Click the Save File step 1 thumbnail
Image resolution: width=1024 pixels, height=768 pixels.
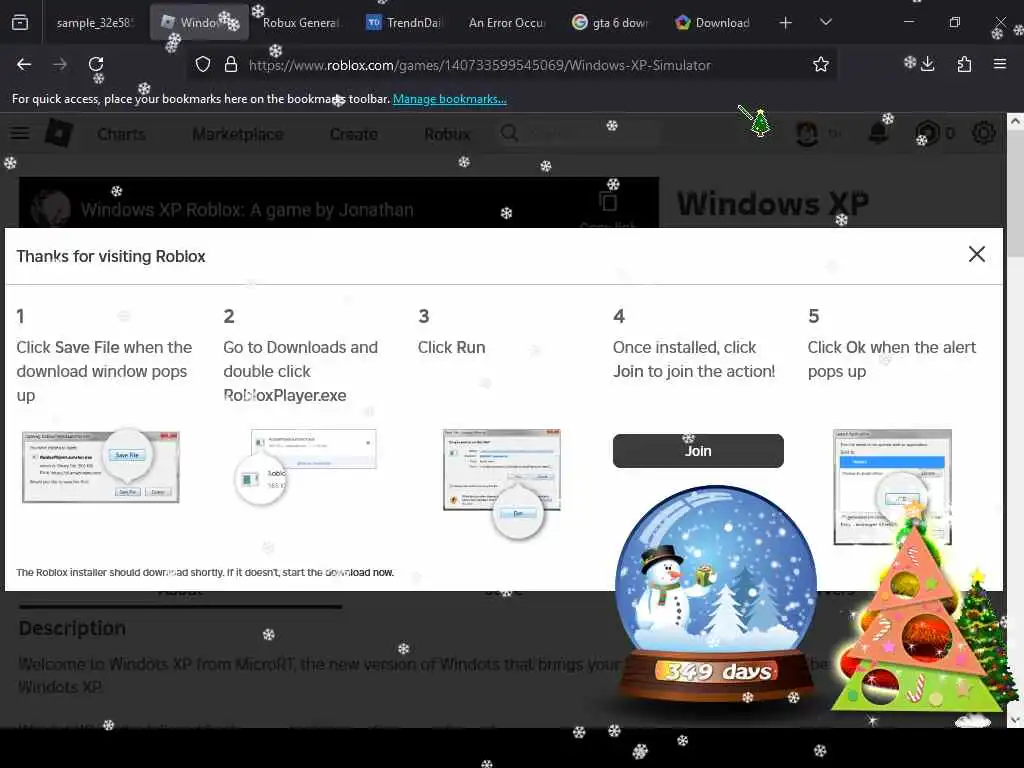[101, 466]
